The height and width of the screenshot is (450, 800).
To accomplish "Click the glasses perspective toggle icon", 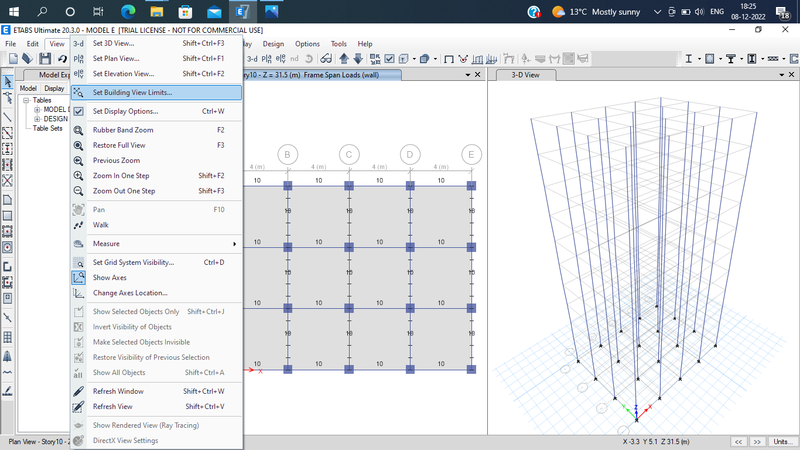I will click(x=326, y=59).
